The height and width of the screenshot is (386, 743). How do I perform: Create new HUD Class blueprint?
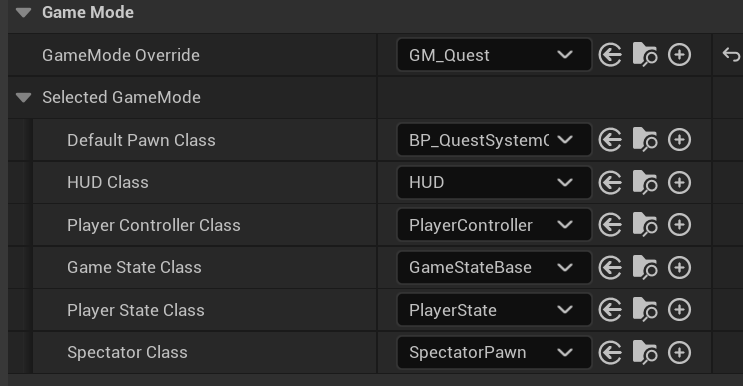pos(680,182)
